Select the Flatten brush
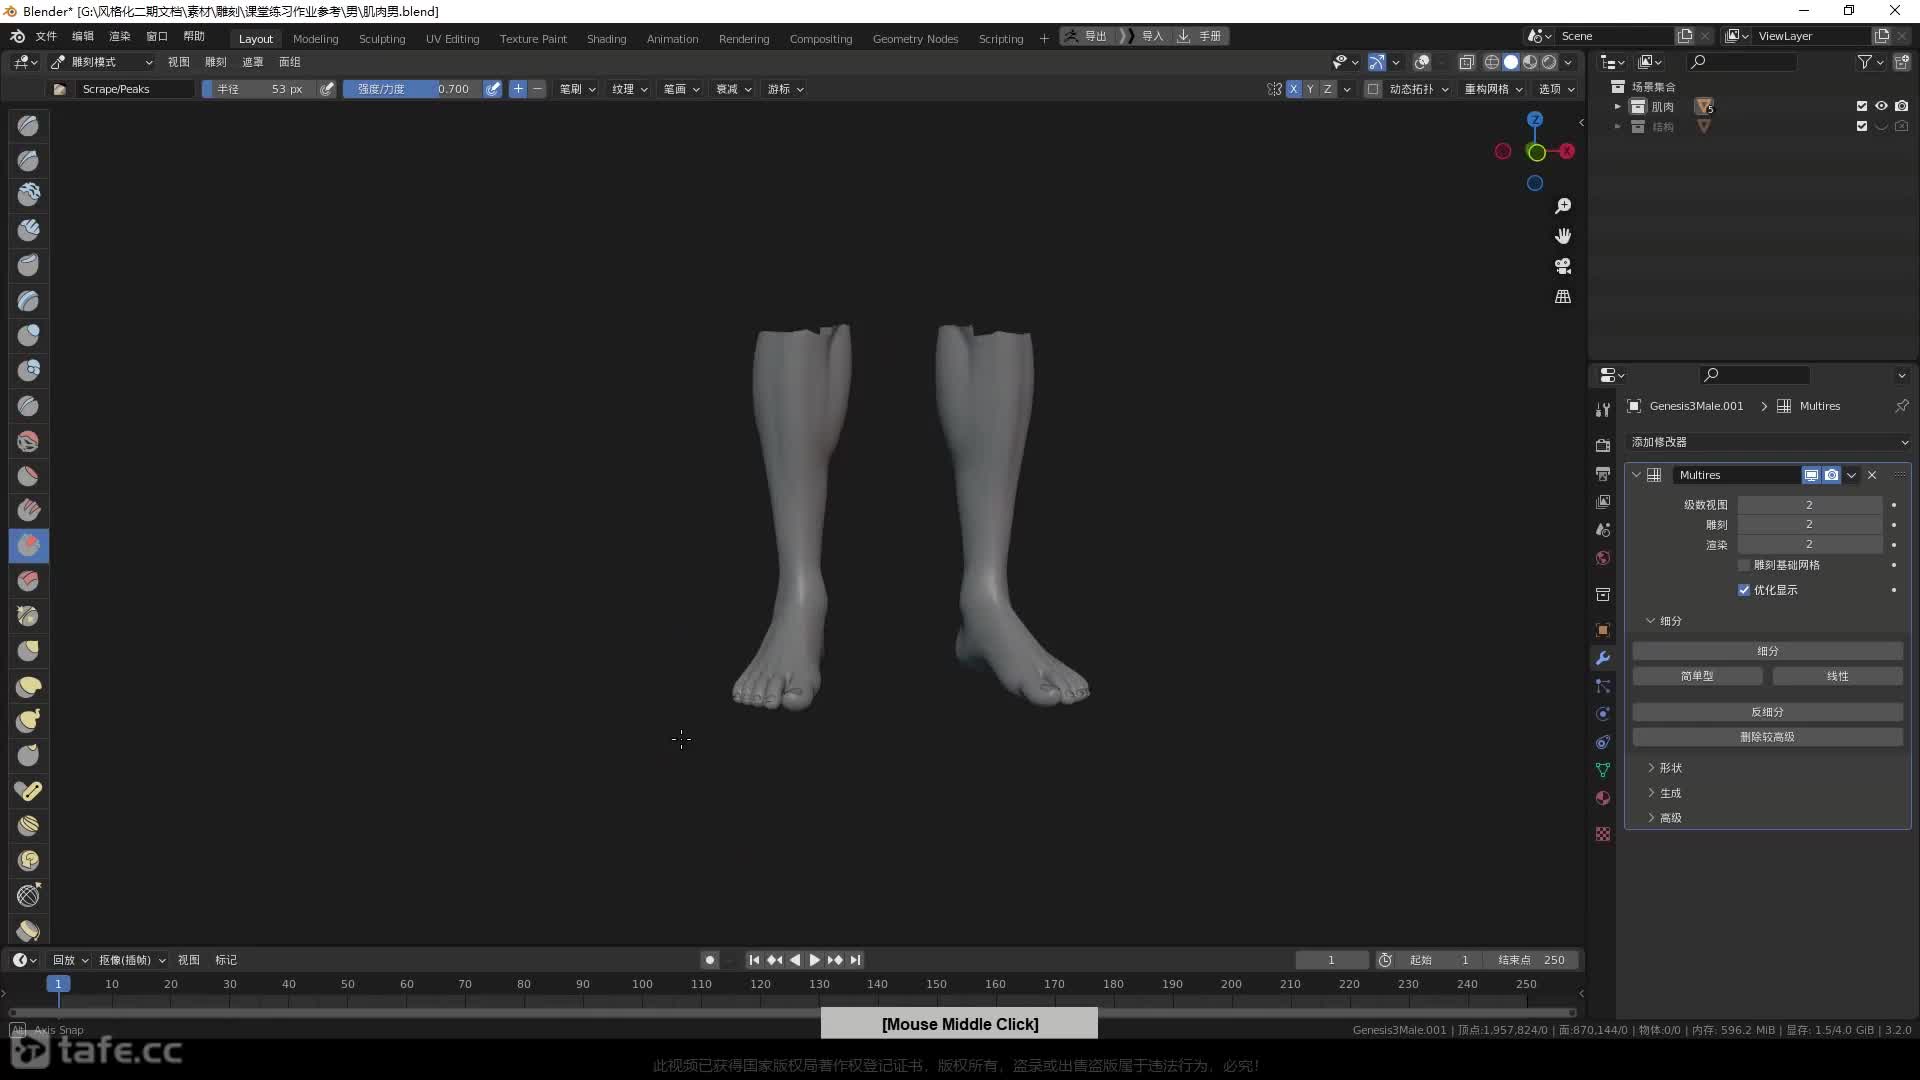Screen dimensions: 1920x1080 pyautogui.click(x=28, y=475)
